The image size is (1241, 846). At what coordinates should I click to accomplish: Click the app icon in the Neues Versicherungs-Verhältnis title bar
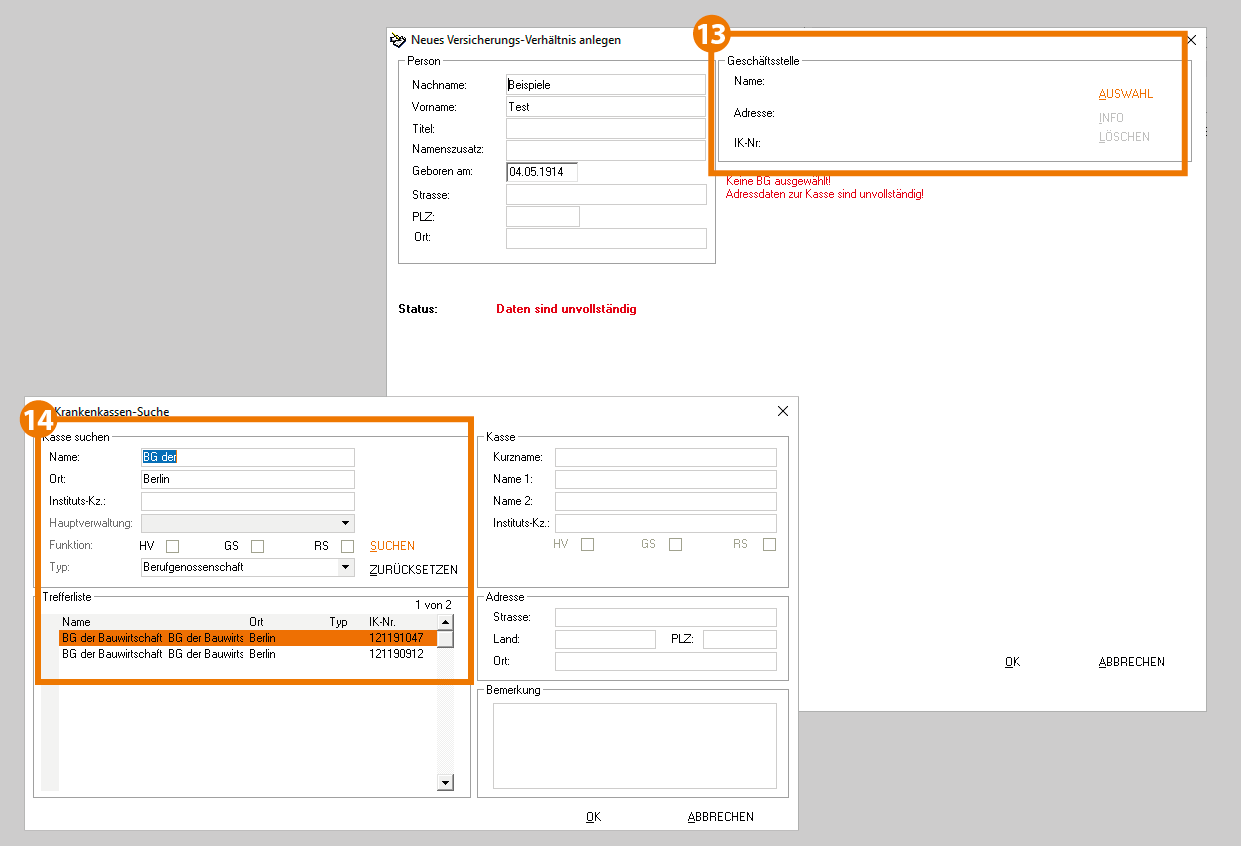coord(398,40)
